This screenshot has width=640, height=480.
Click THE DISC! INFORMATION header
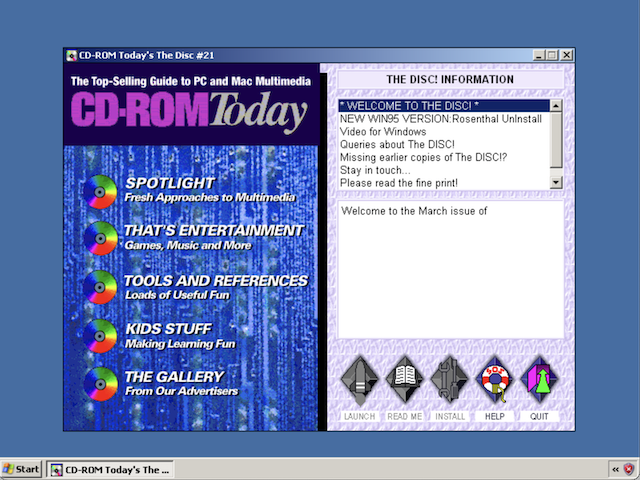tap(450, 79)
